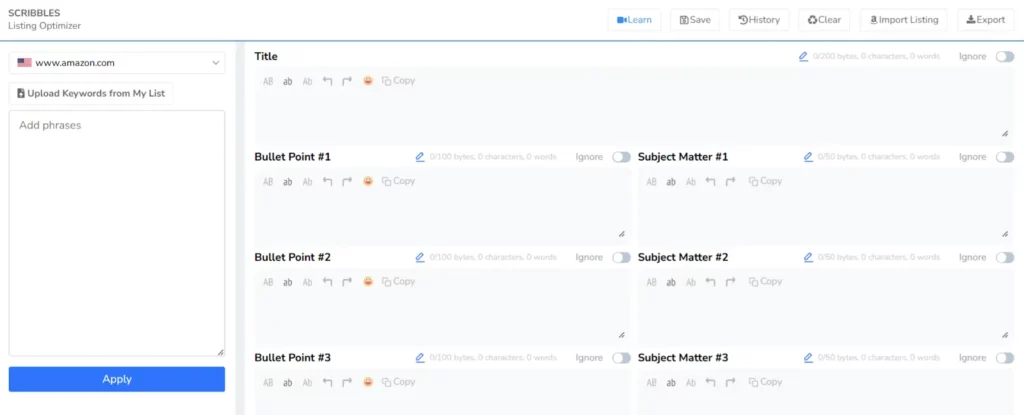The image size is (1024, 415).
Task: Click undo arrow in Bullet Point #1 toolbar
Action: [x=327, y=182]
